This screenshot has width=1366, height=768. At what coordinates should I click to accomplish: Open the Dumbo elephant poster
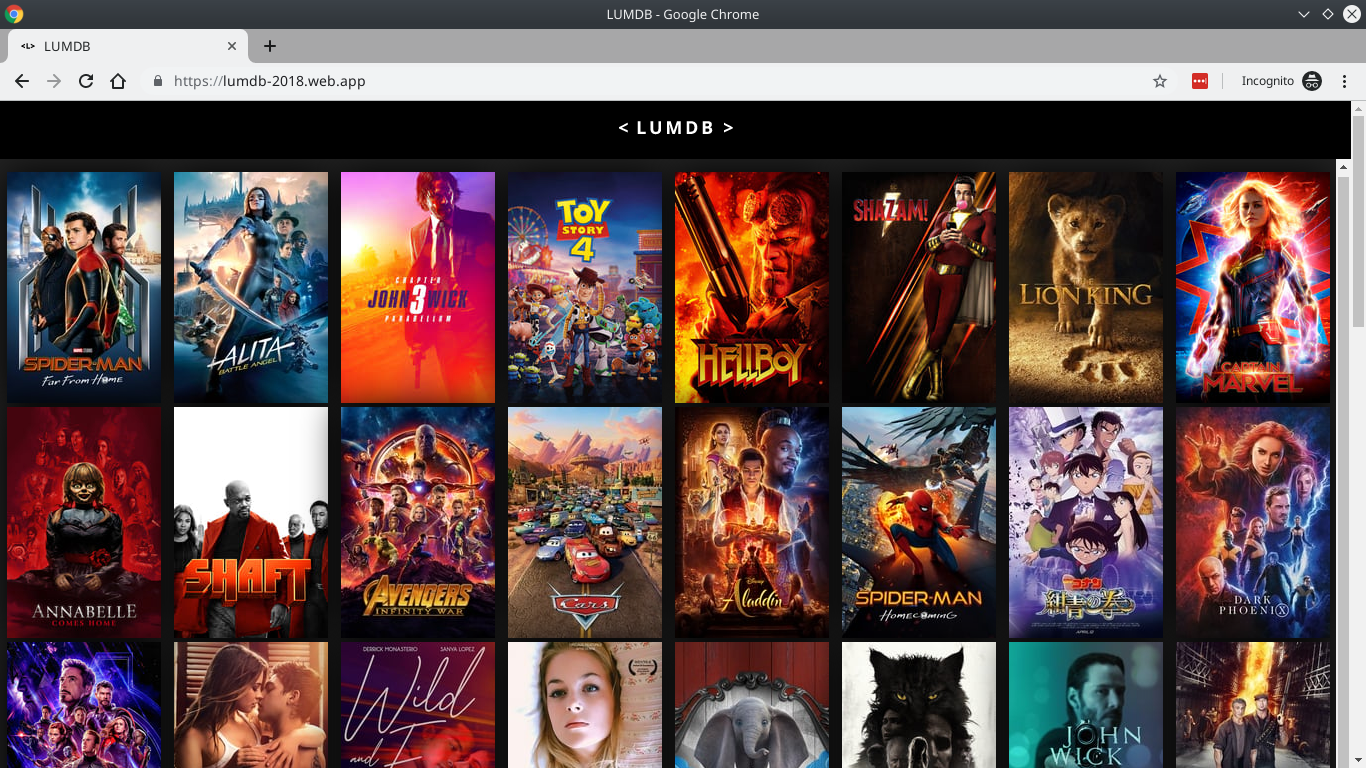(752, 705)
